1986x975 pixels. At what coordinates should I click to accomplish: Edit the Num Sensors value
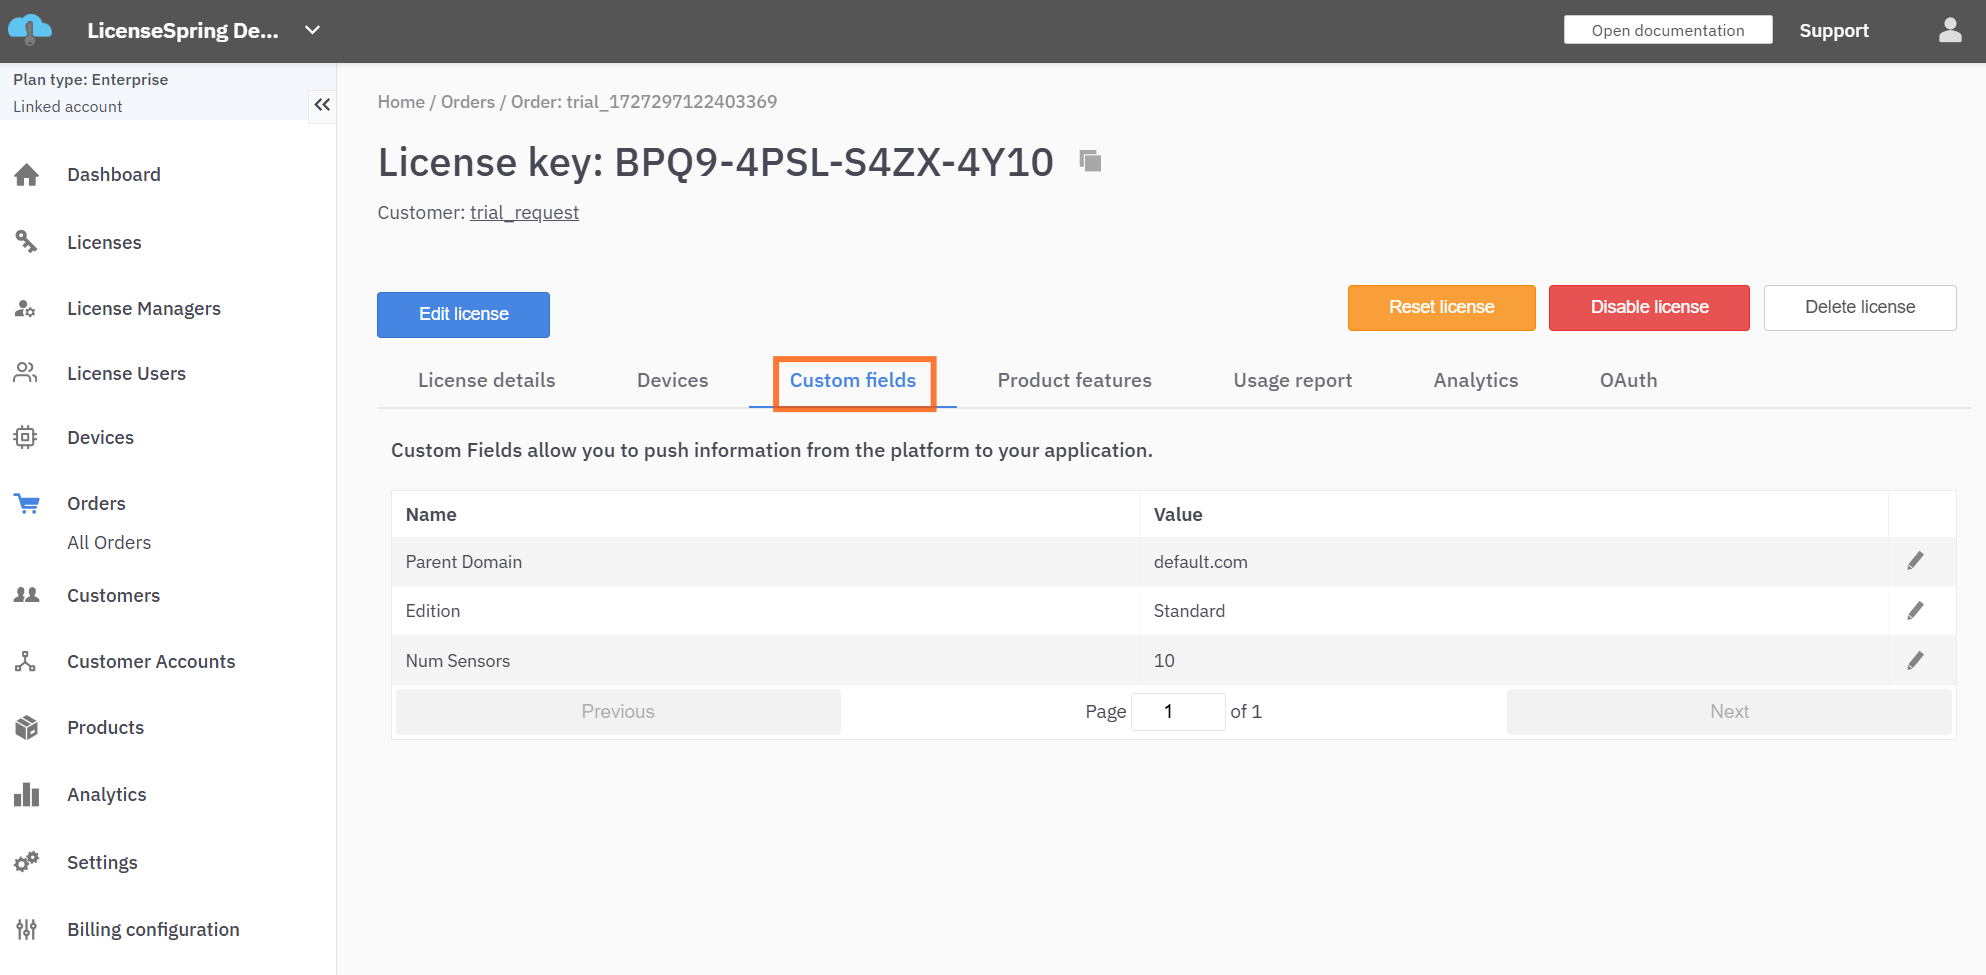coord(1914,661)
